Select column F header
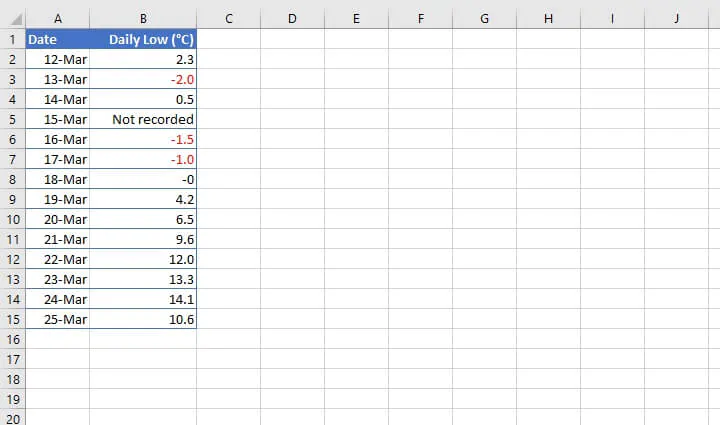The height and width of the screenshot is (425, 720). coord(421,18)
